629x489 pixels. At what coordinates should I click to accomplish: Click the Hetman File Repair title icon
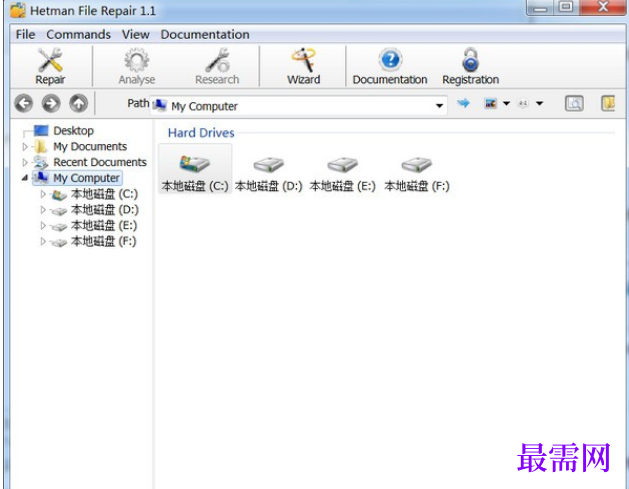tap(18, 10)
